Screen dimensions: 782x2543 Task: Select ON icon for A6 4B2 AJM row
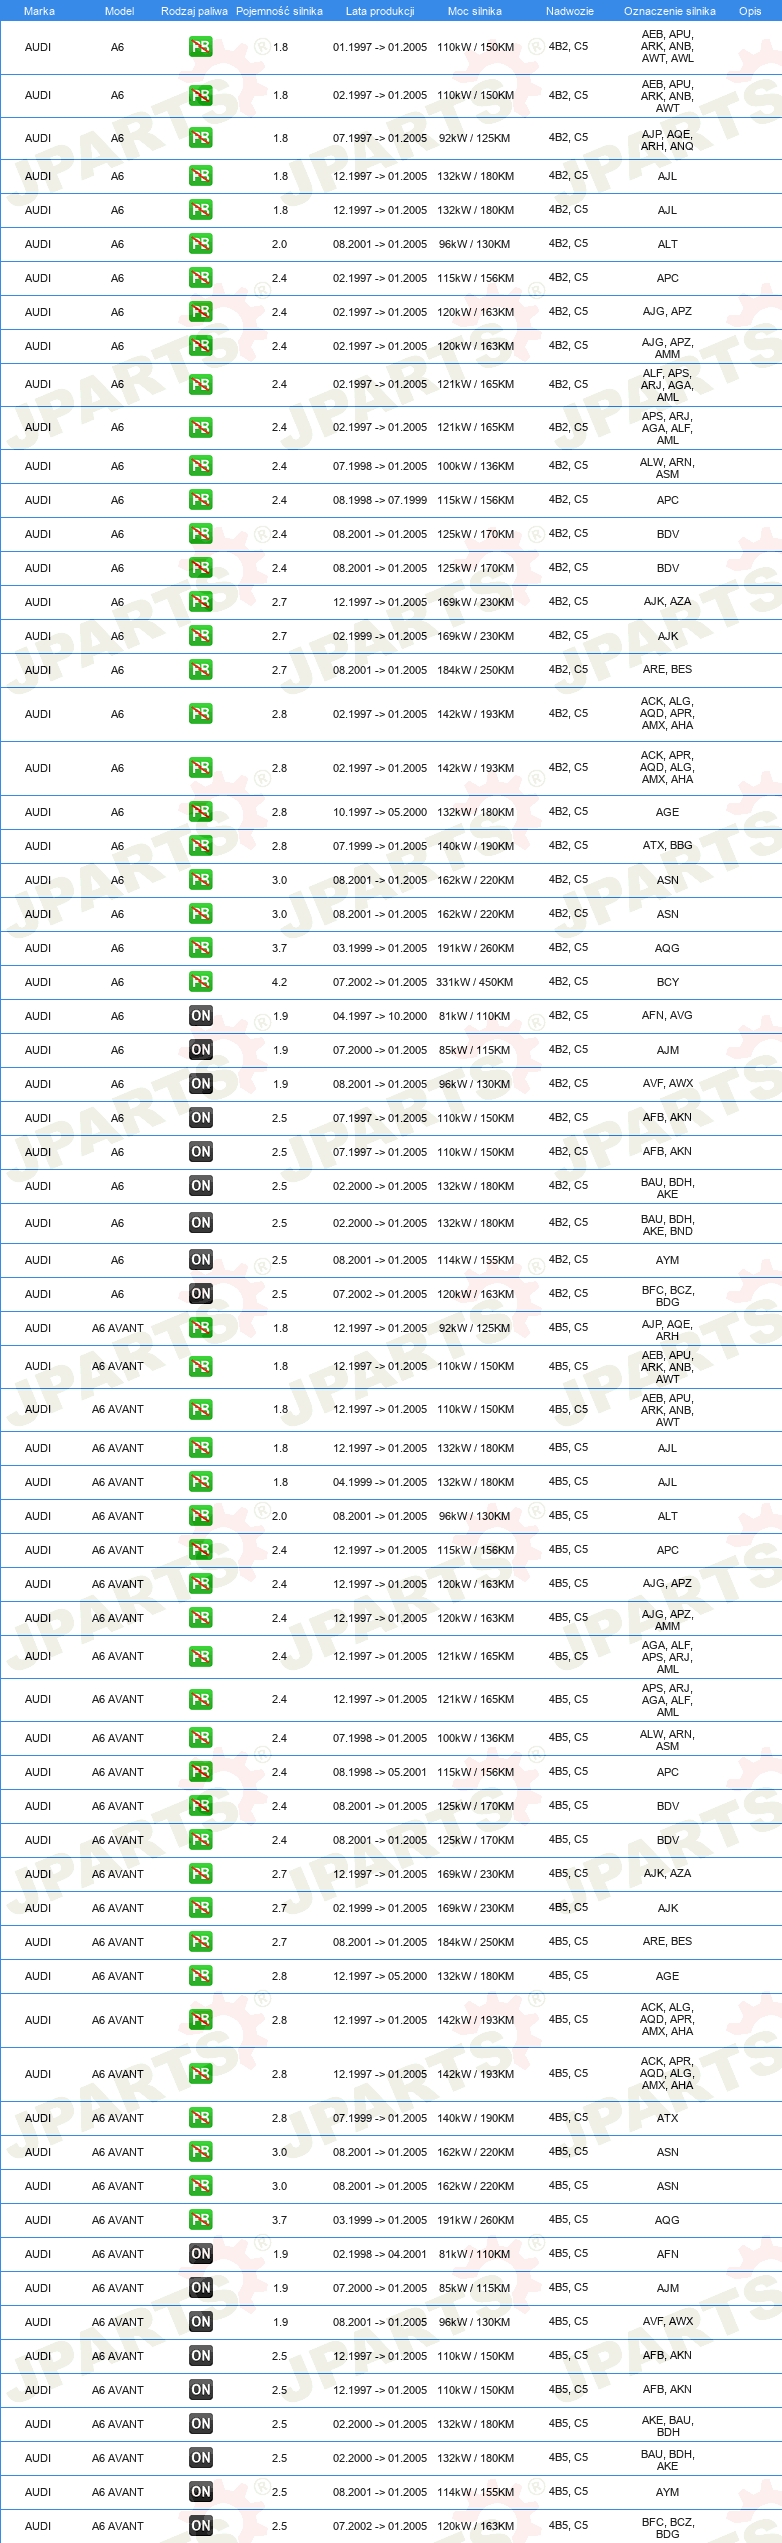(x=200, y=1050)
